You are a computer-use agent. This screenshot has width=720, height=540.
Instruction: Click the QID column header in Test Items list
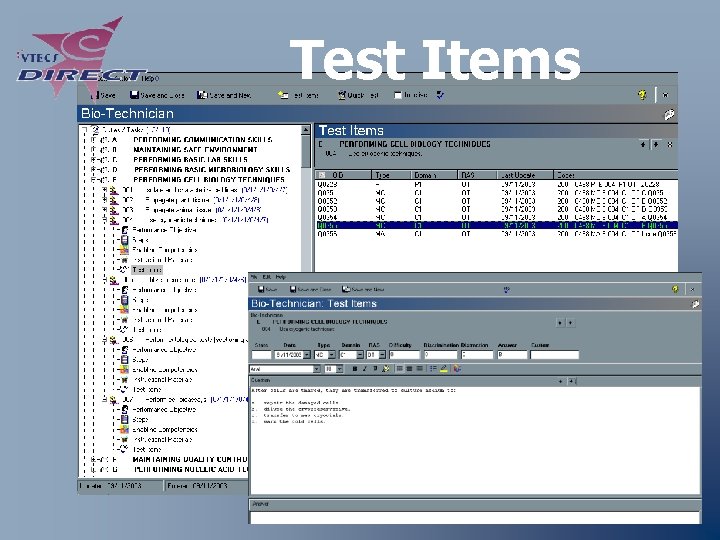343,175
